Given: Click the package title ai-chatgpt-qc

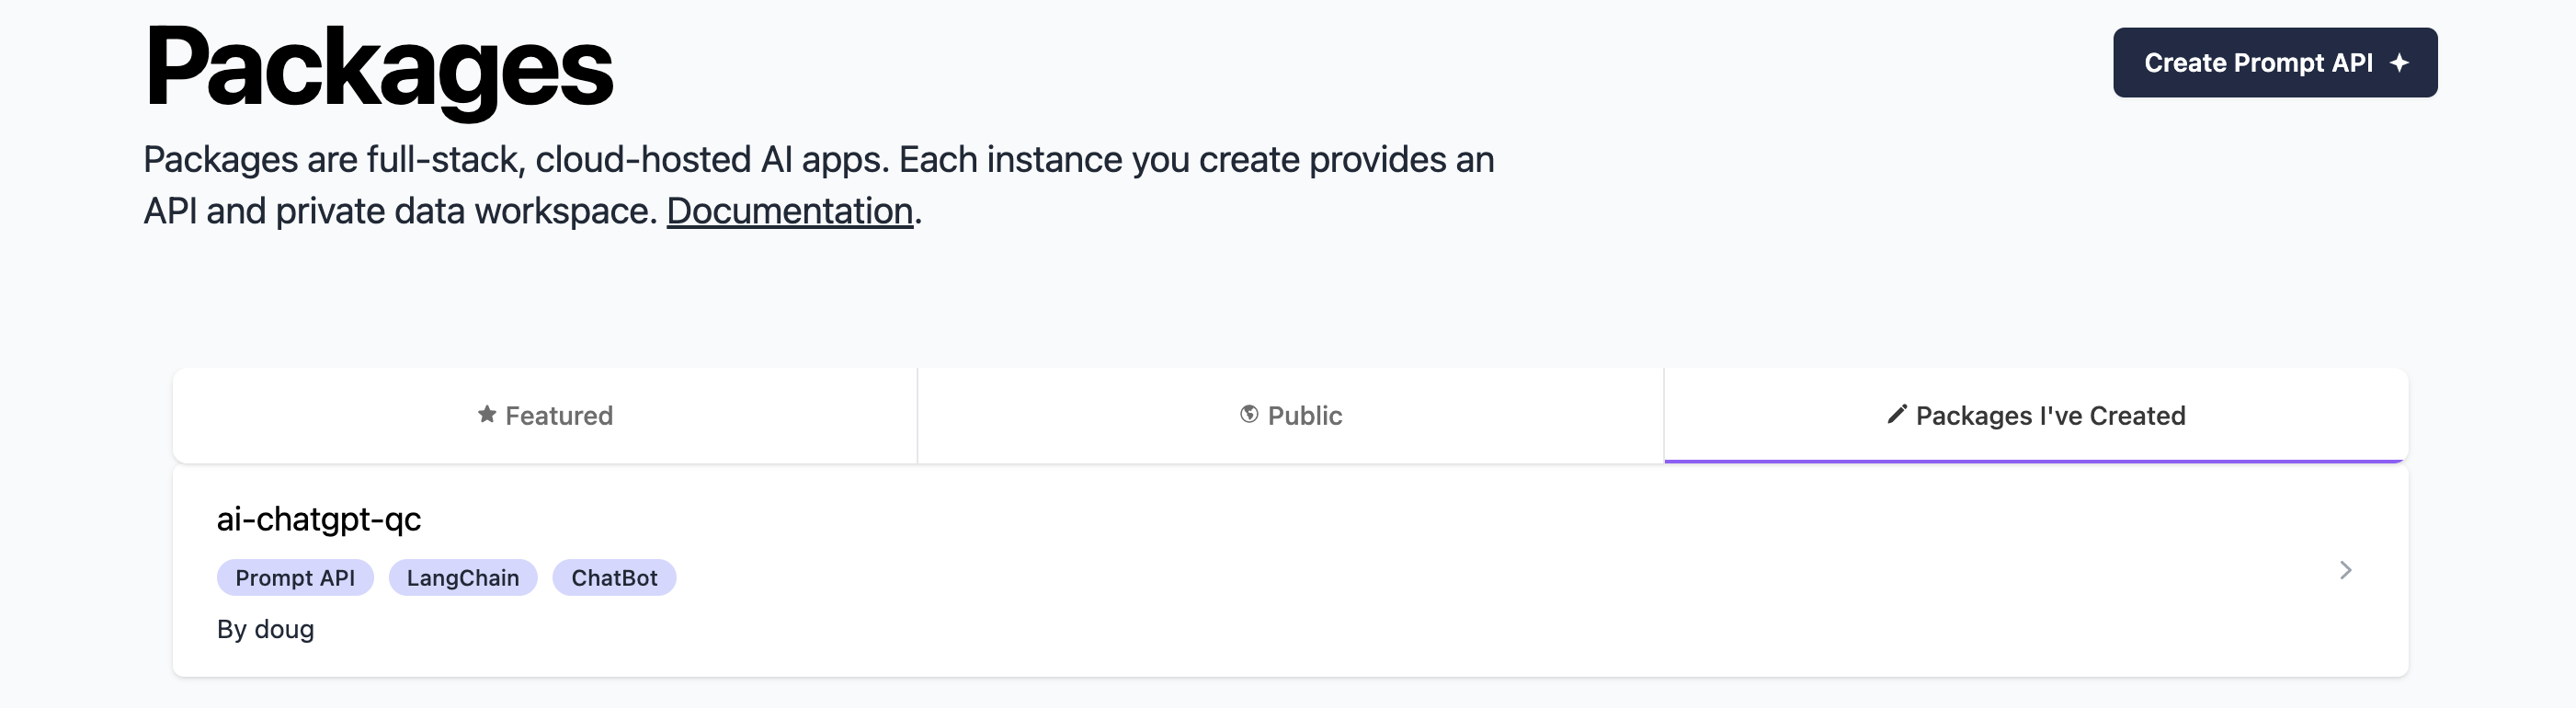Looking at the screenshot, I should pyautogui.click(x=320, y=519).
